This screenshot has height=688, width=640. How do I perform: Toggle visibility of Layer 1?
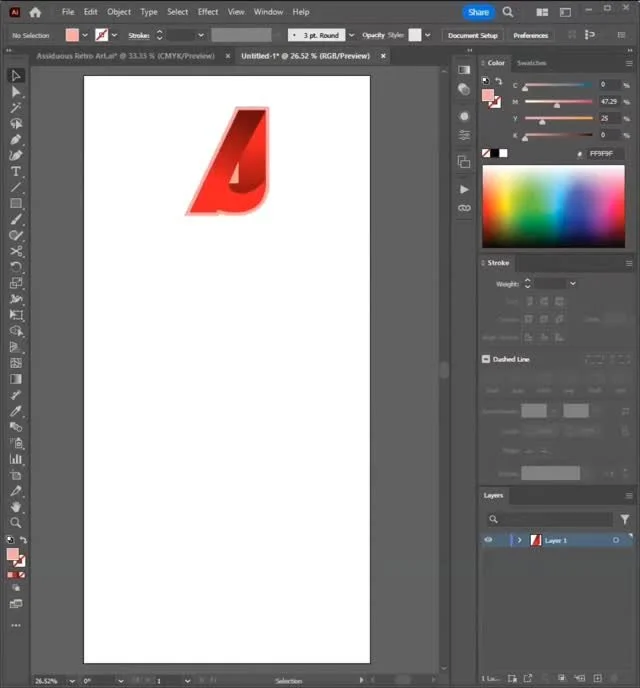[488, 540]
